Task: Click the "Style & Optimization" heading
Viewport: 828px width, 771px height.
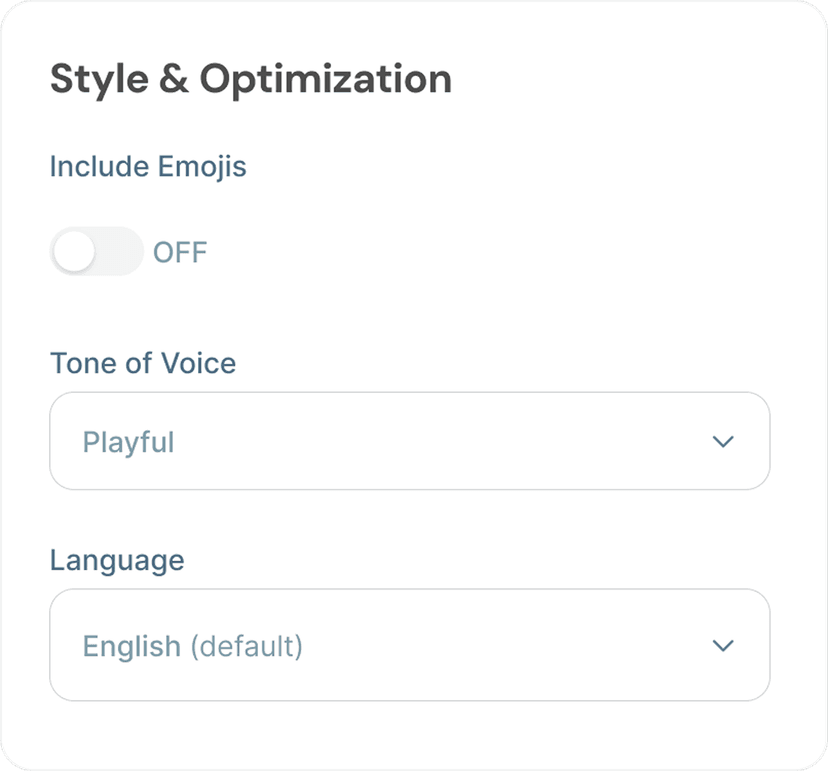Action: [251, 79]
